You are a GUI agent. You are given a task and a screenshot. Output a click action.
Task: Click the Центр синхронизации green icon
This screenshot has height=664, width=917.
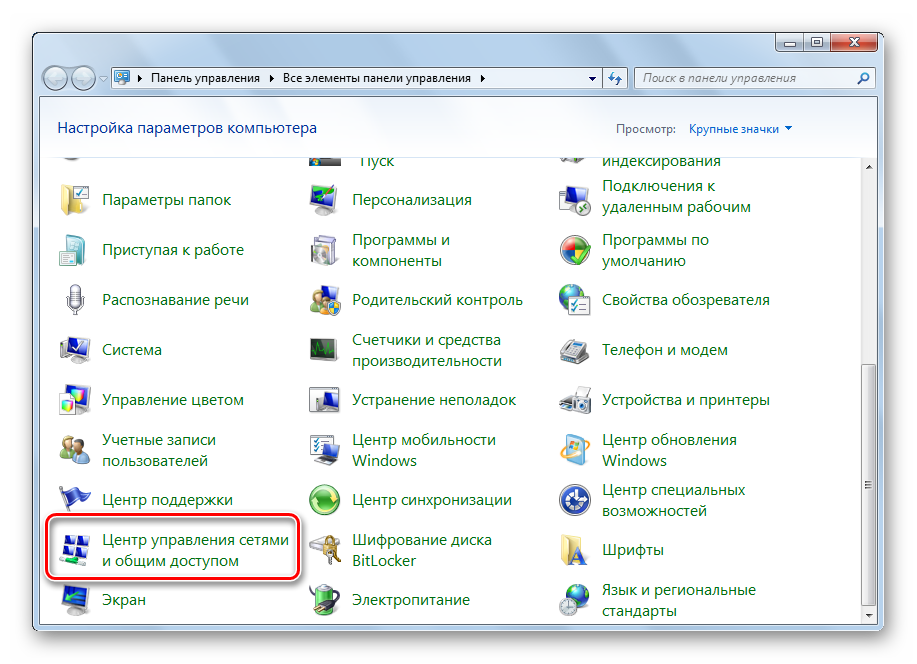326,499
